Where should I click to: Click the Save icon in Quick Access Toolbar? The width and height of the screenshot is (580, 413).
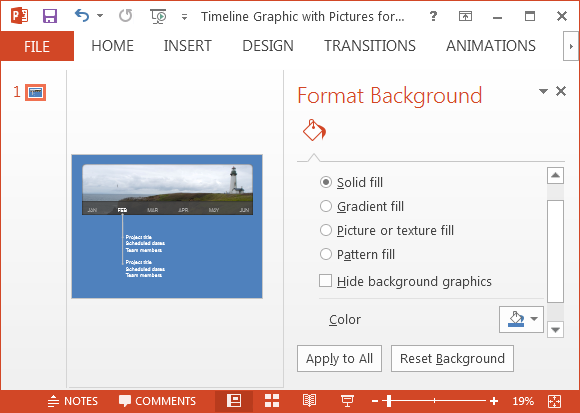click(x=50, y=16)
